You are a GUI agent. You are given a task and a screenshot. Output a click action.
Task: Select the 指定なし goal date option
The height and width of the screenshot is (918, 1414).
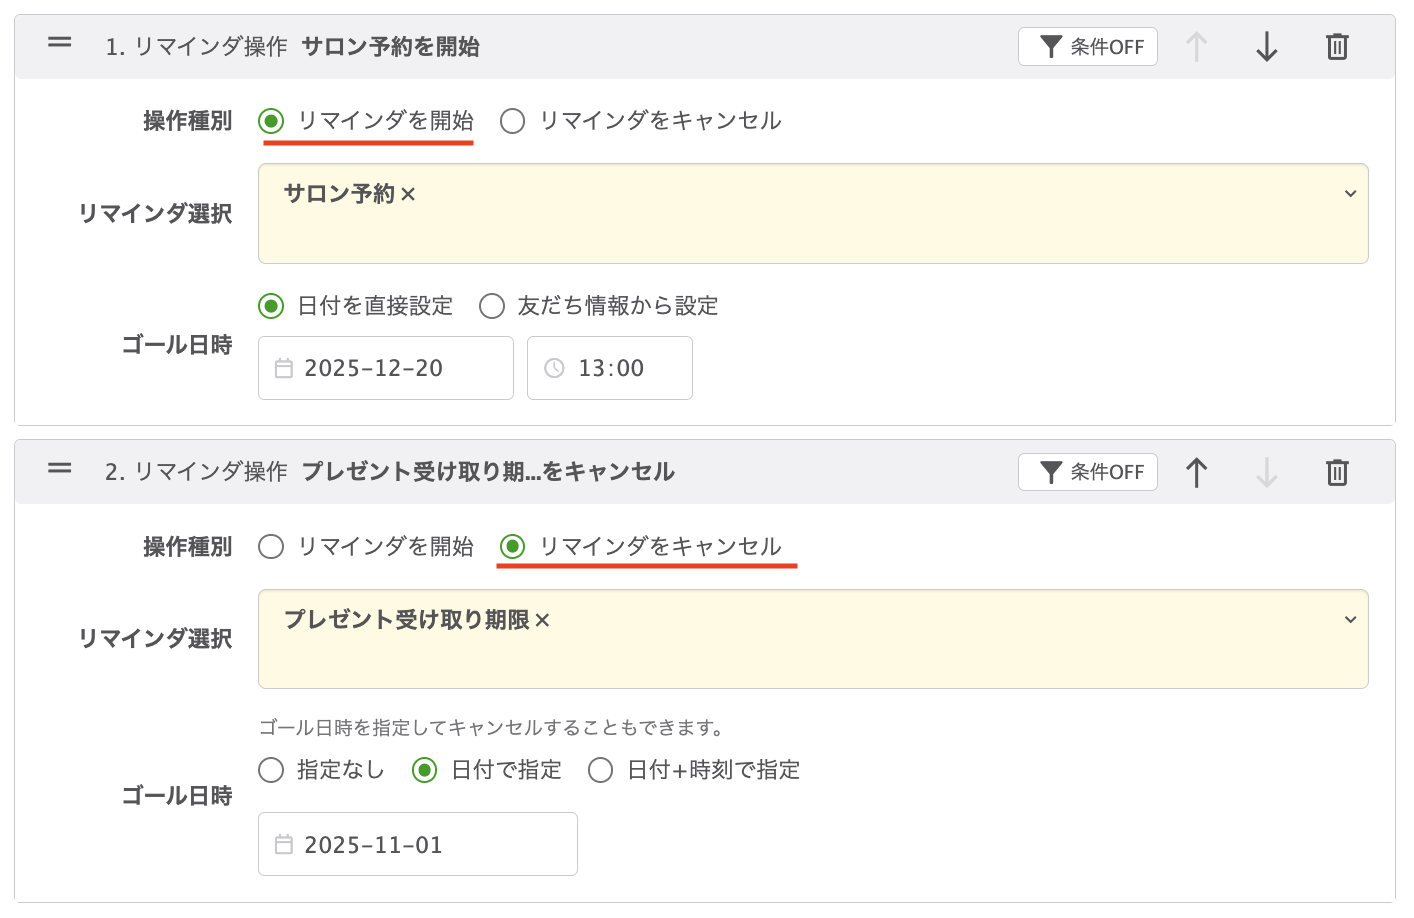coord(271,770)
